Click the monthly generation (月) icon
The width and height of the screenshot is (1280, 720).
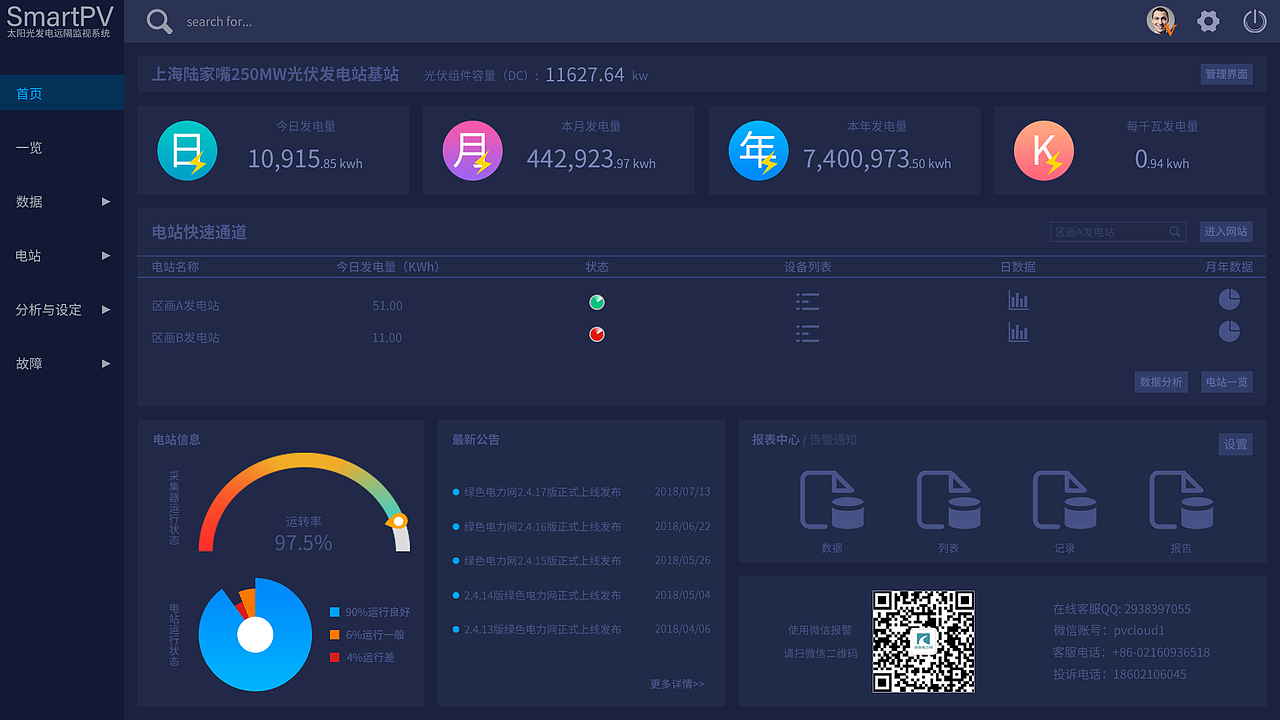click(x=472, y=150)
